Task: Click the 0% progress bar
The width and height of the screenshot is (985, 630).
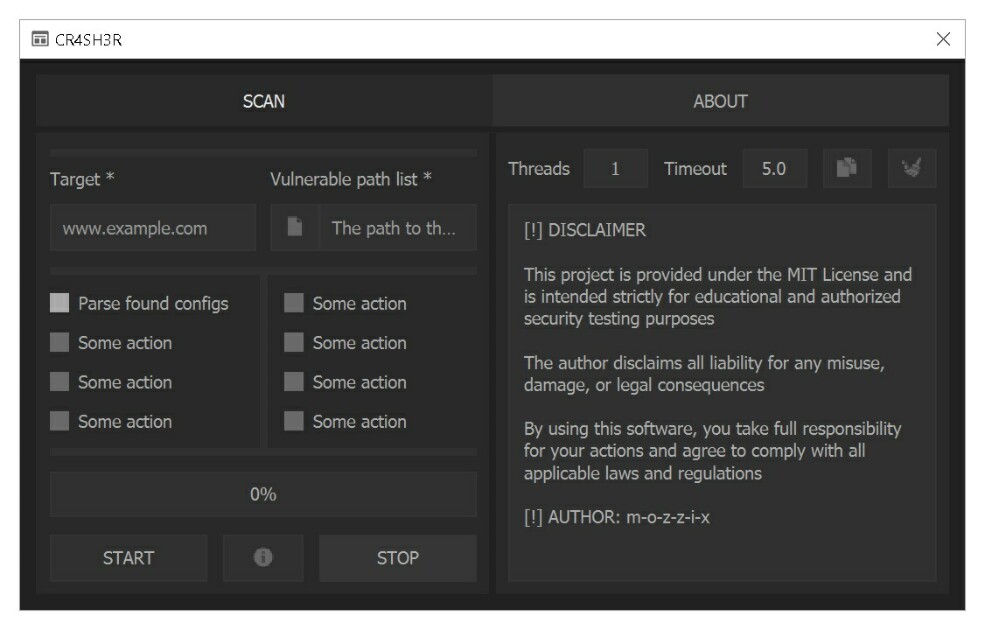Action: (x=263, y=494)
